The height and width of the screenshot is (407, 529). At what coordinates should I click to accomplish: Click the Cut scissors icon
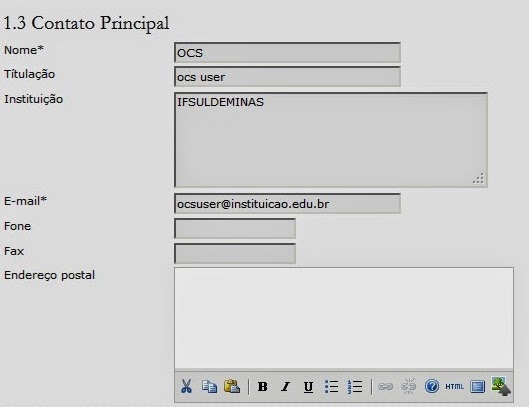[x=186, y=386]
